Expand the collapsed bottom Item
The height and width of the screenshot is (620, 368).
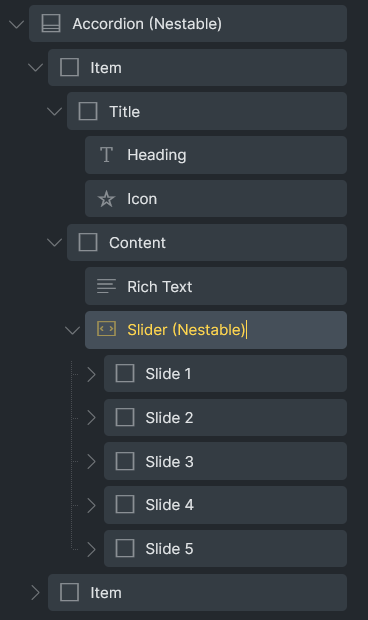[x=35, y=592]
